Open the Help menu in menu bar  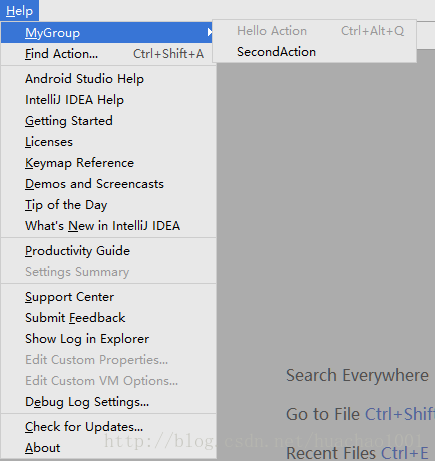(x=19, y=11)
